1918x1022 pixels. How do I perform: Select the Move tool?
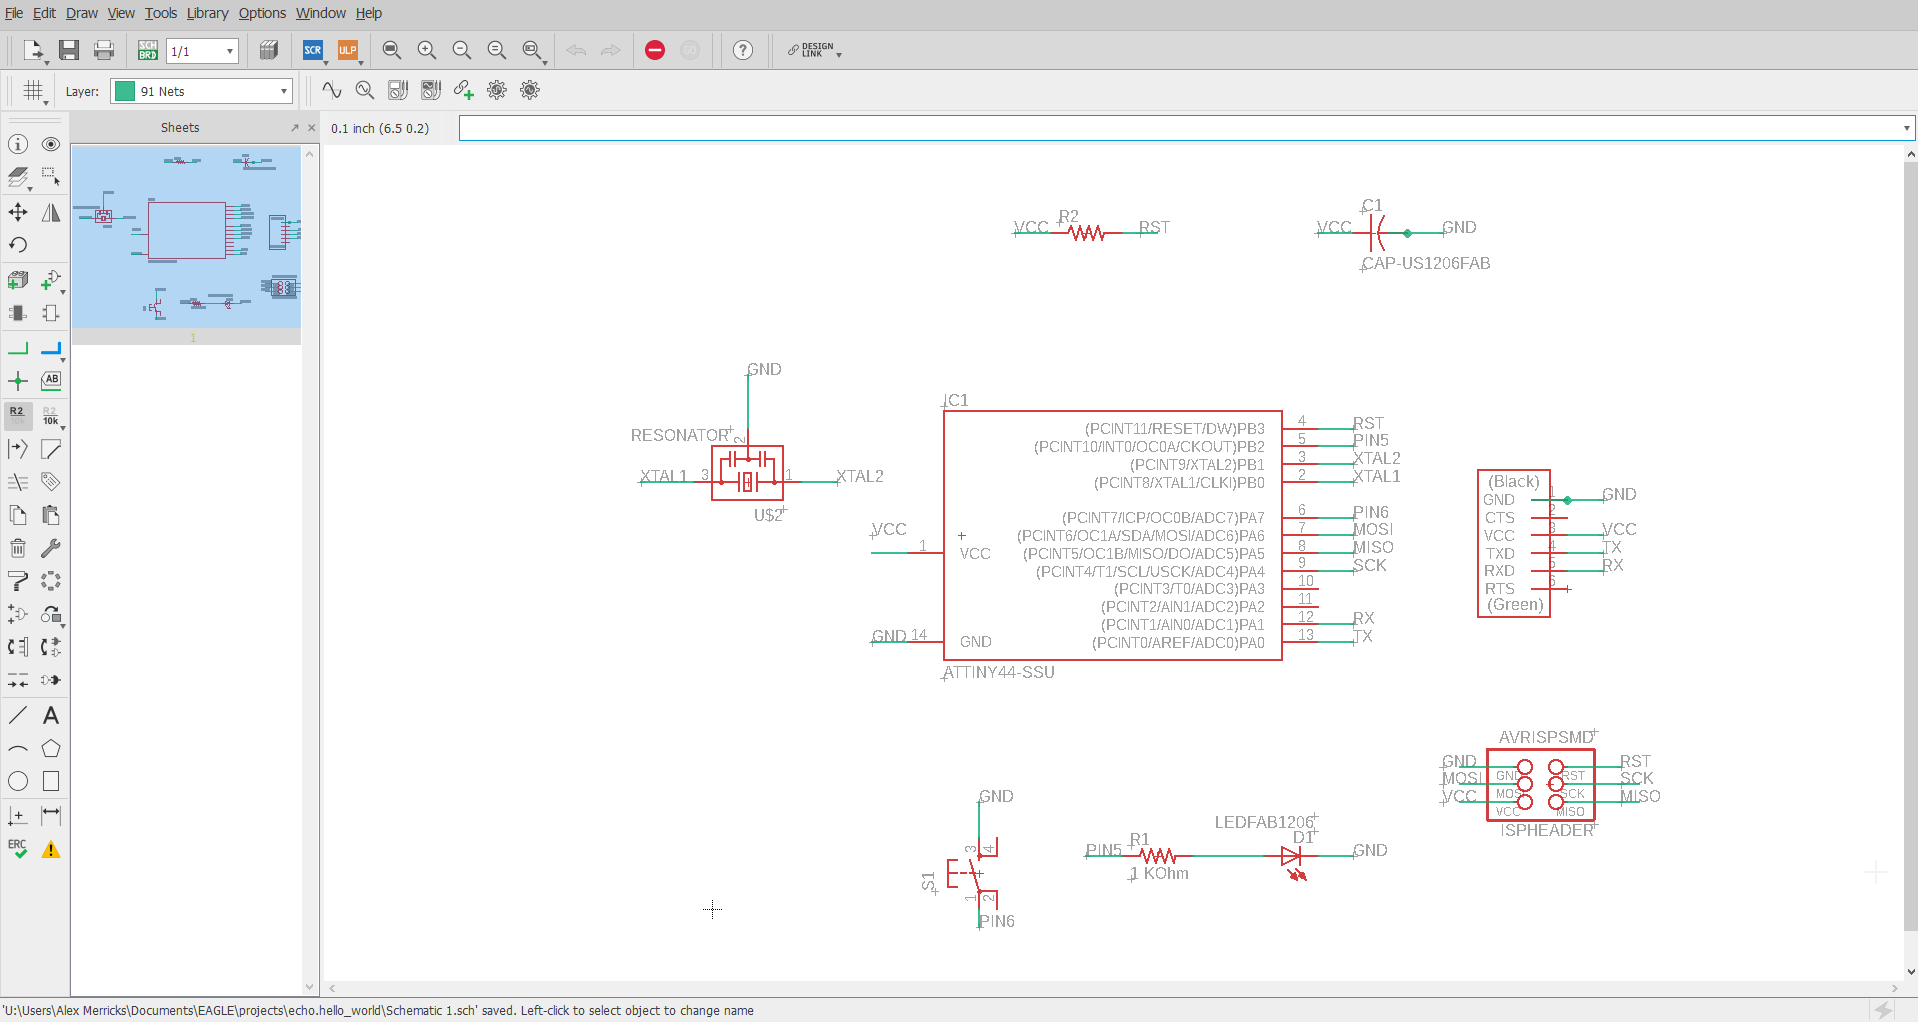click(16, 213)
